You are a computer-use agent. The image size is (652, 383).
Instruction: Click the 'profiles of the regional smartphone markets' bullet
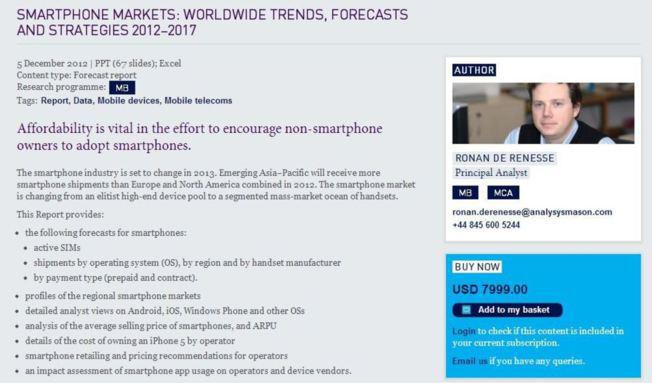click(113, 296)
